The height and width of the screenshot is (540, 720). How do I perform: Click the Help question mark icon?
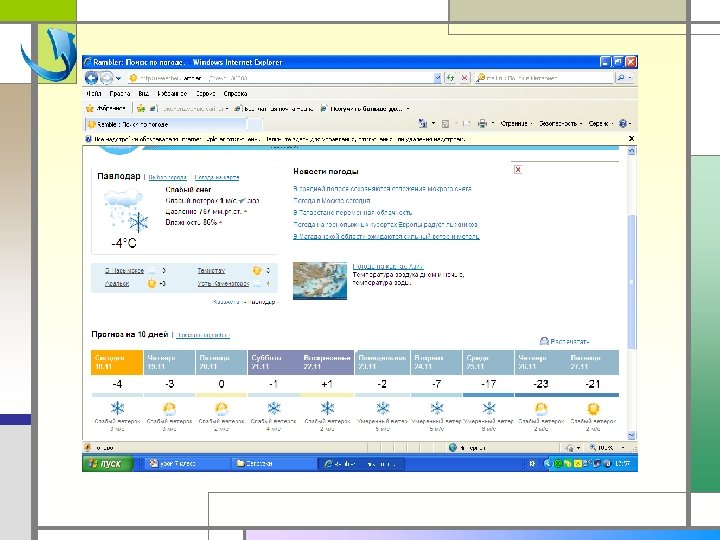(x=623, y=124)
